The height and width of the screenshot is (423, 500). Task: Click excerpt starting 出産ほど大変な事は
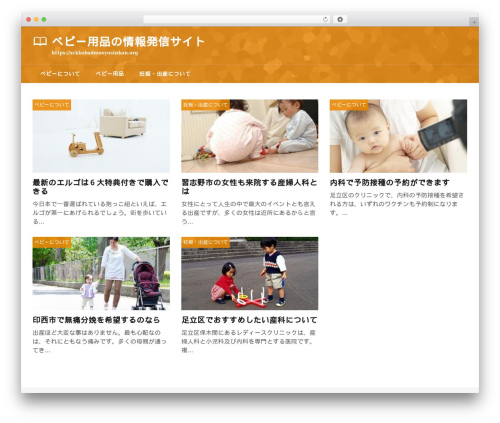pos(99,341)
